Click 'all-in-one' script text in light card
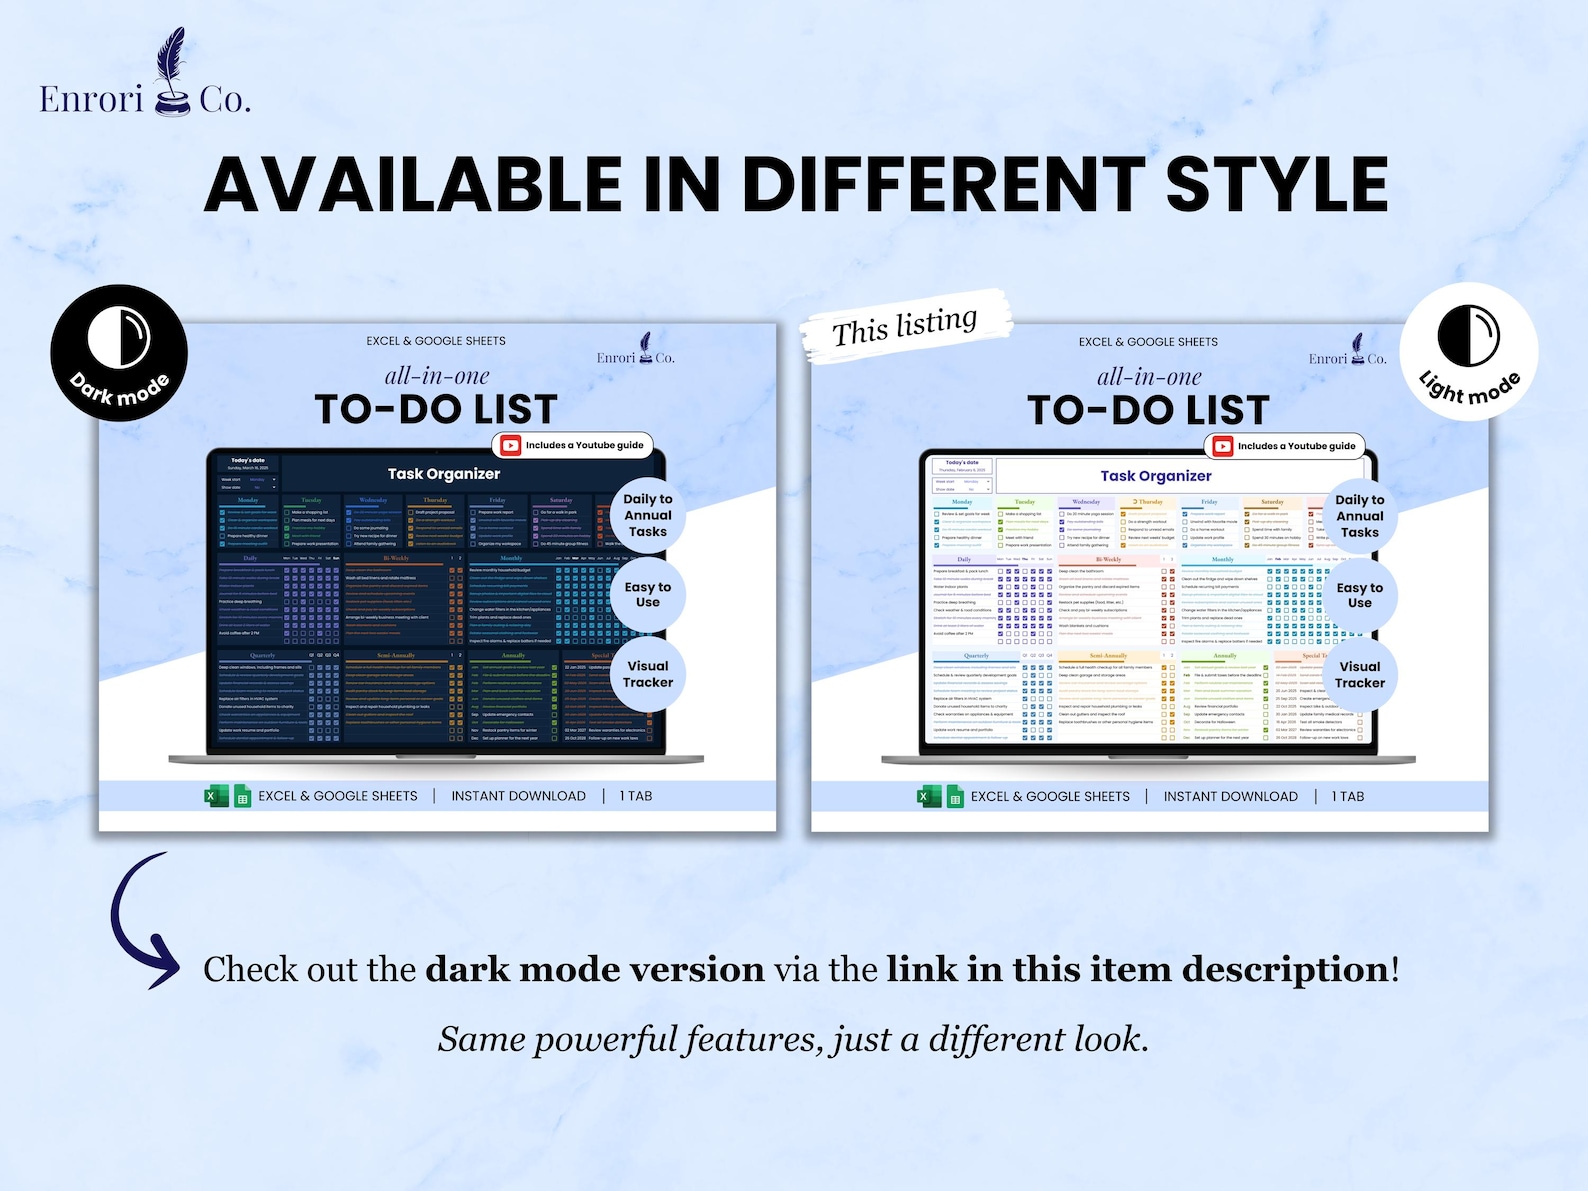The image size is (1588, 1191). [1149, 377]
